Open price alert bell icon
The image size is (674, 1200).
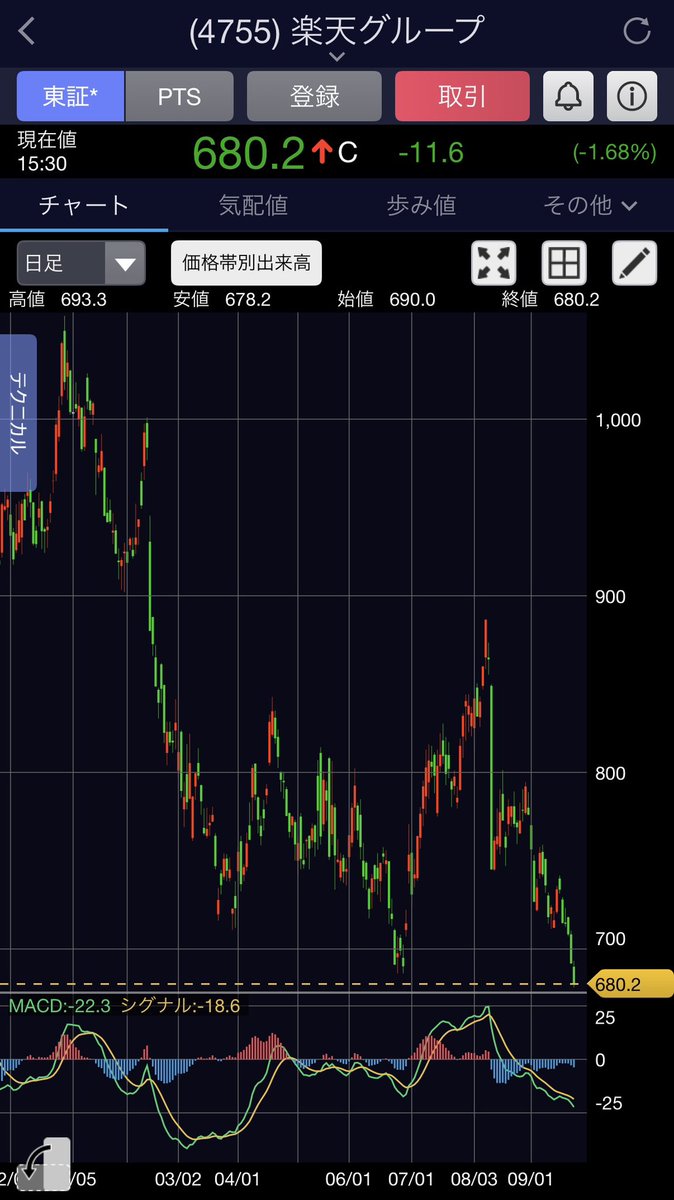click(x=568, y=96)
